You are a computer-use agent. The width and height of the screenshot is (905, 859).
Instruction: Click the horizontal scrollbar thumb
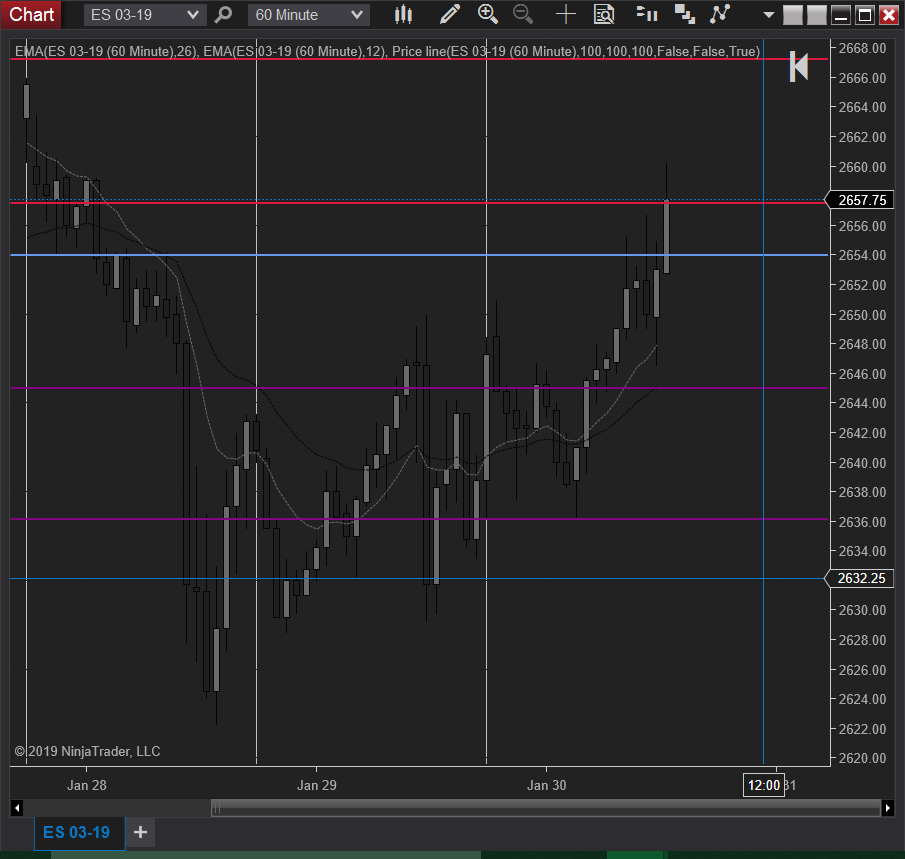(x=545, y=808)
